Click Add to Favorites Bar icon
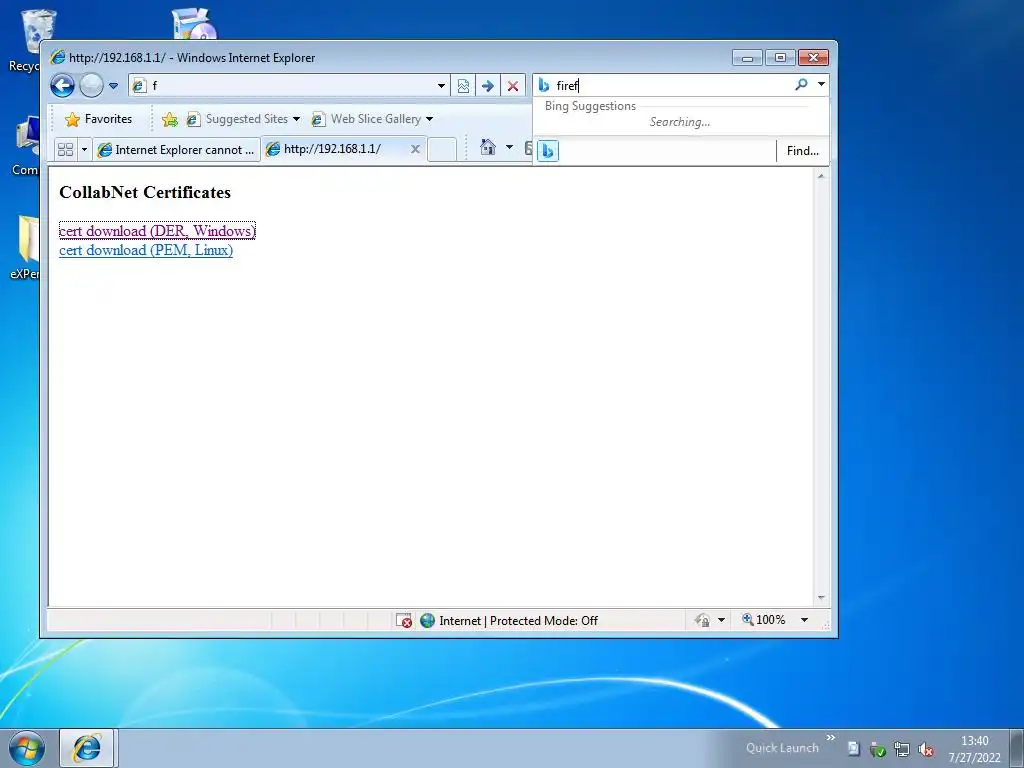Image resolution: width=1024 pixels, height=768 pixels. pyautogui.click(x=170, y=119)
